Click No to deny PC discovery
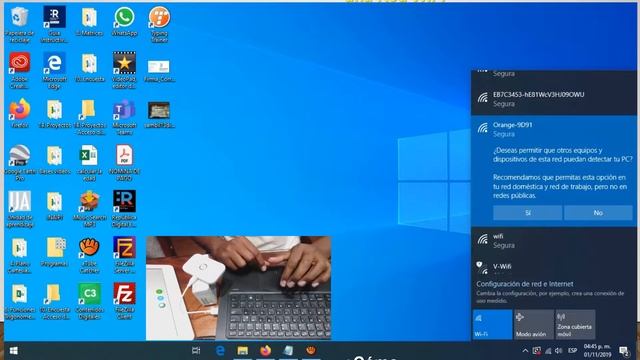The height and width of the screenshot is (360, 640). pos(598,213)
